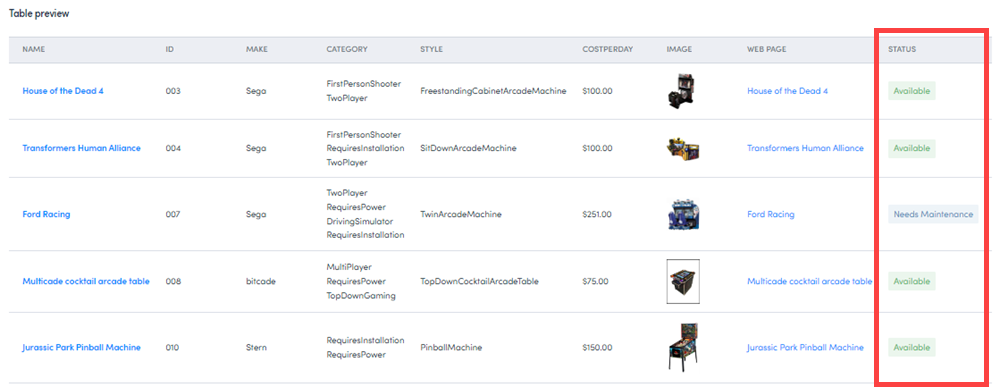Click the Needs Maintenance status badge
This screenshot has width=1000, height=387.
pyautogui.click(x=933, y=215)
